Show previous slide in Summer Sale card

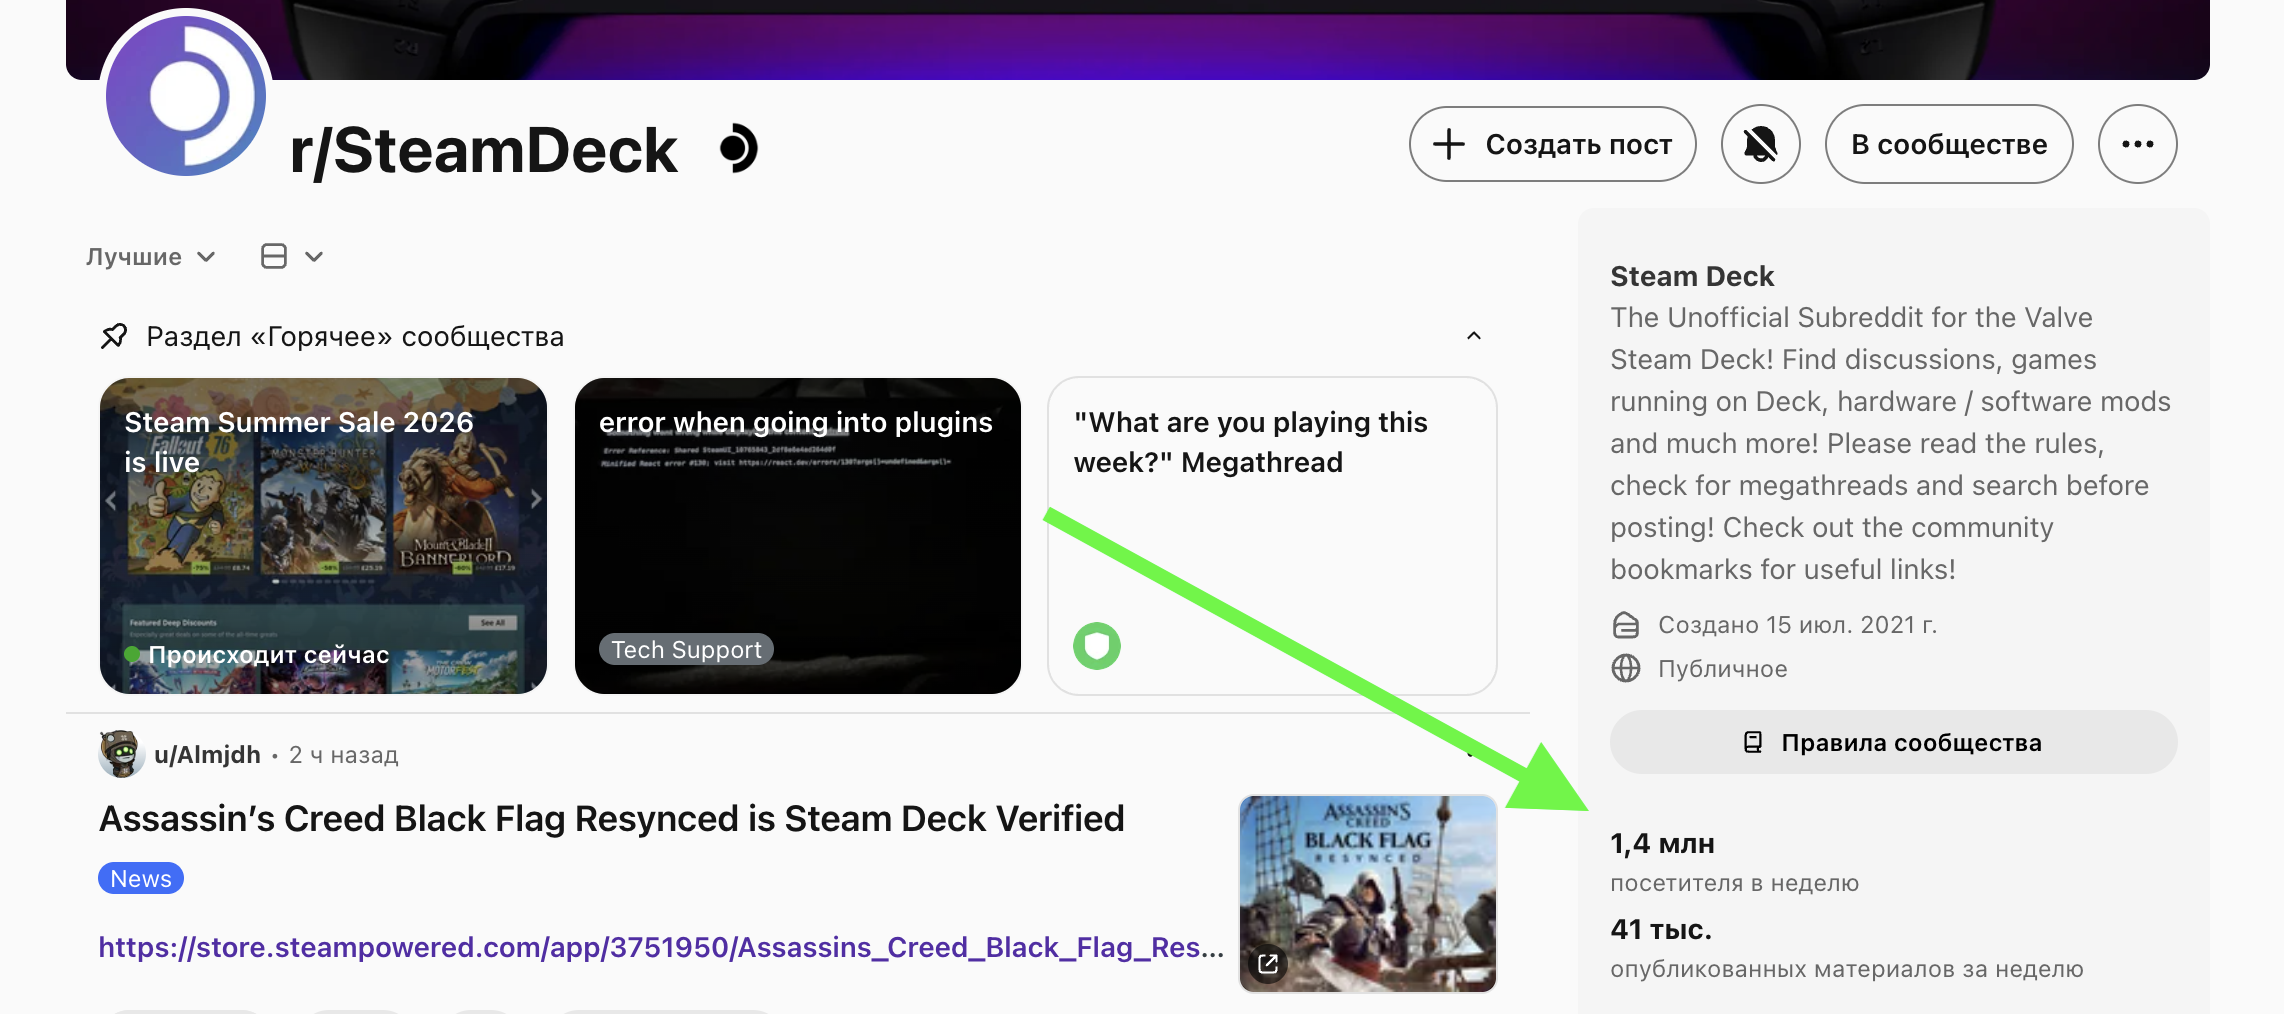(x=111, y=499)
